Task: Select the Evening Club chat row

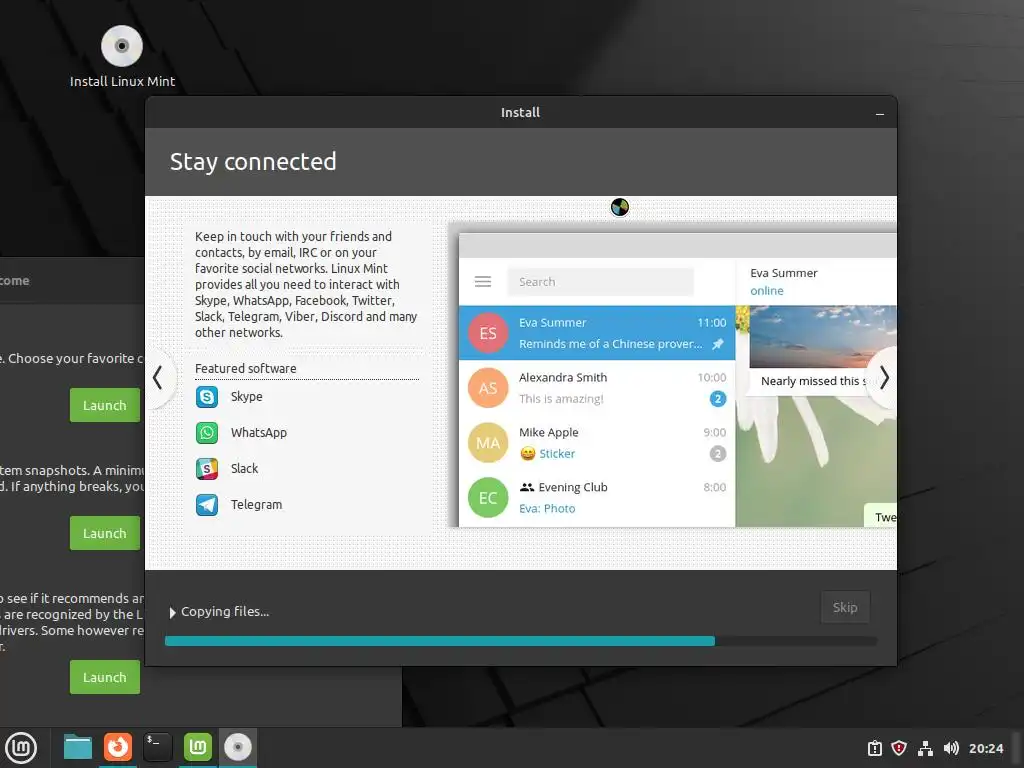Action: click(597, 498)
